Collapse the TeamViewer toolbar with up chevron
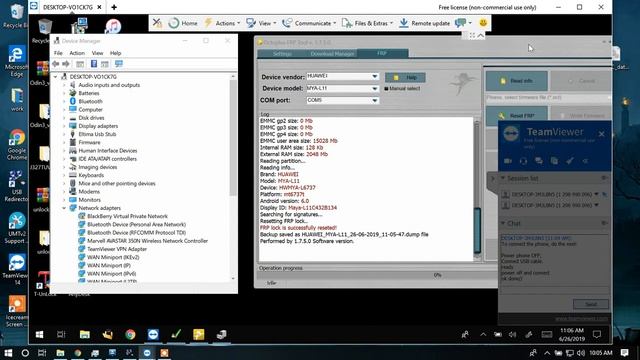 pos(481,36)
